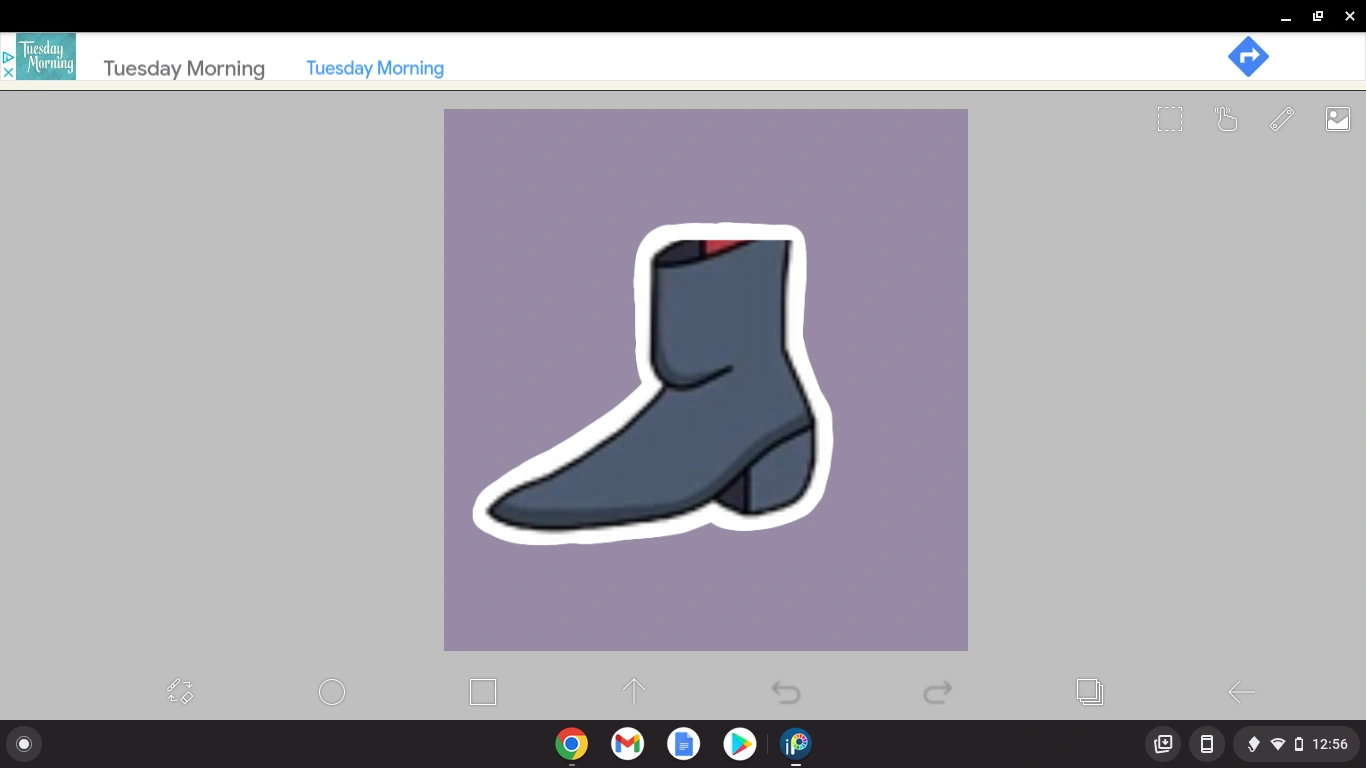Open Gmail from the shelf
The height and width of the screenshot is (768, 1366).
(x=627, y=744)
